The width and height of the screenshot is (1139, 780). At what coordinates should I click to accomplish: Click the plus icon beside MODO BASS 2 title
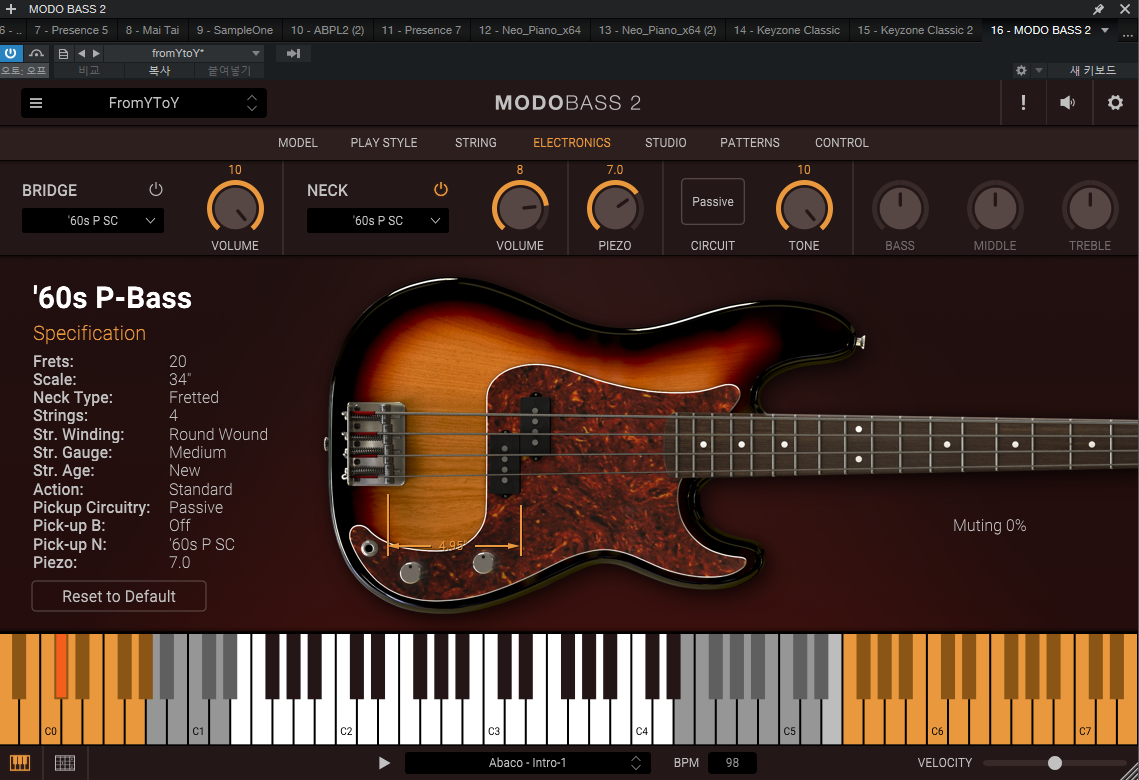11,9
